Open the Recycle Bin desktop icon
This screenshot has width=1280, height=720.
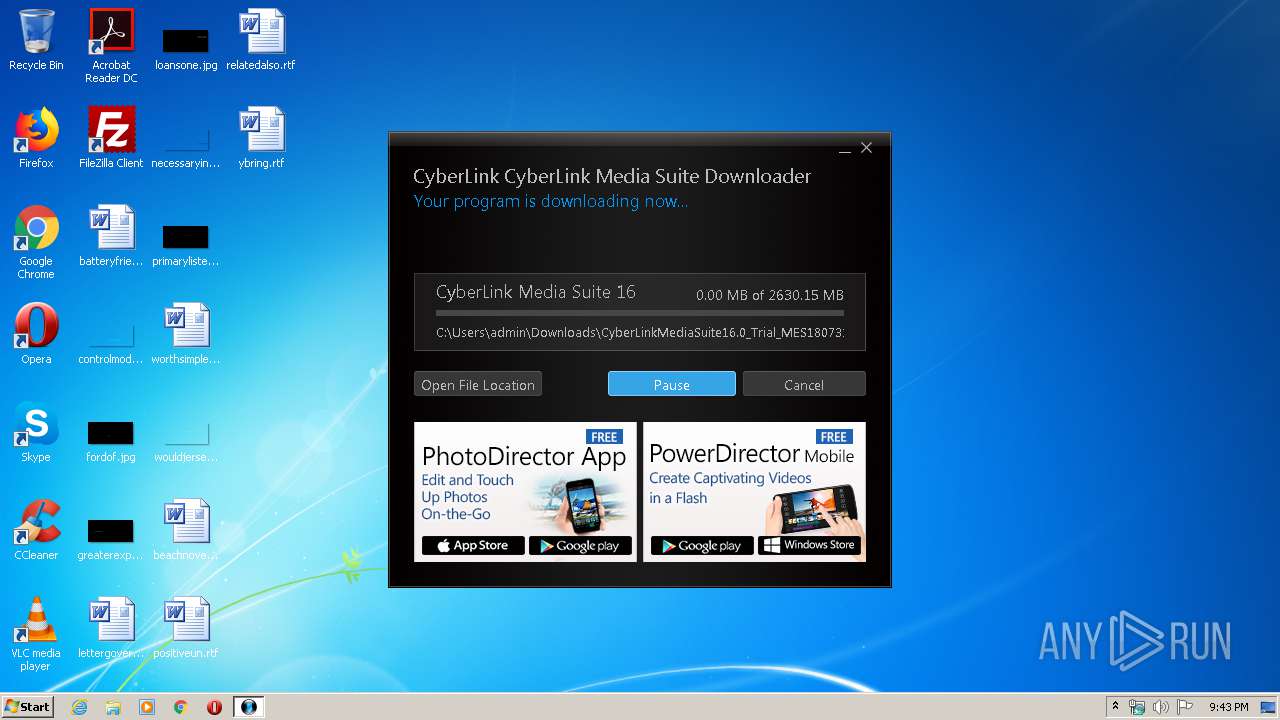(x=36, y=41)
